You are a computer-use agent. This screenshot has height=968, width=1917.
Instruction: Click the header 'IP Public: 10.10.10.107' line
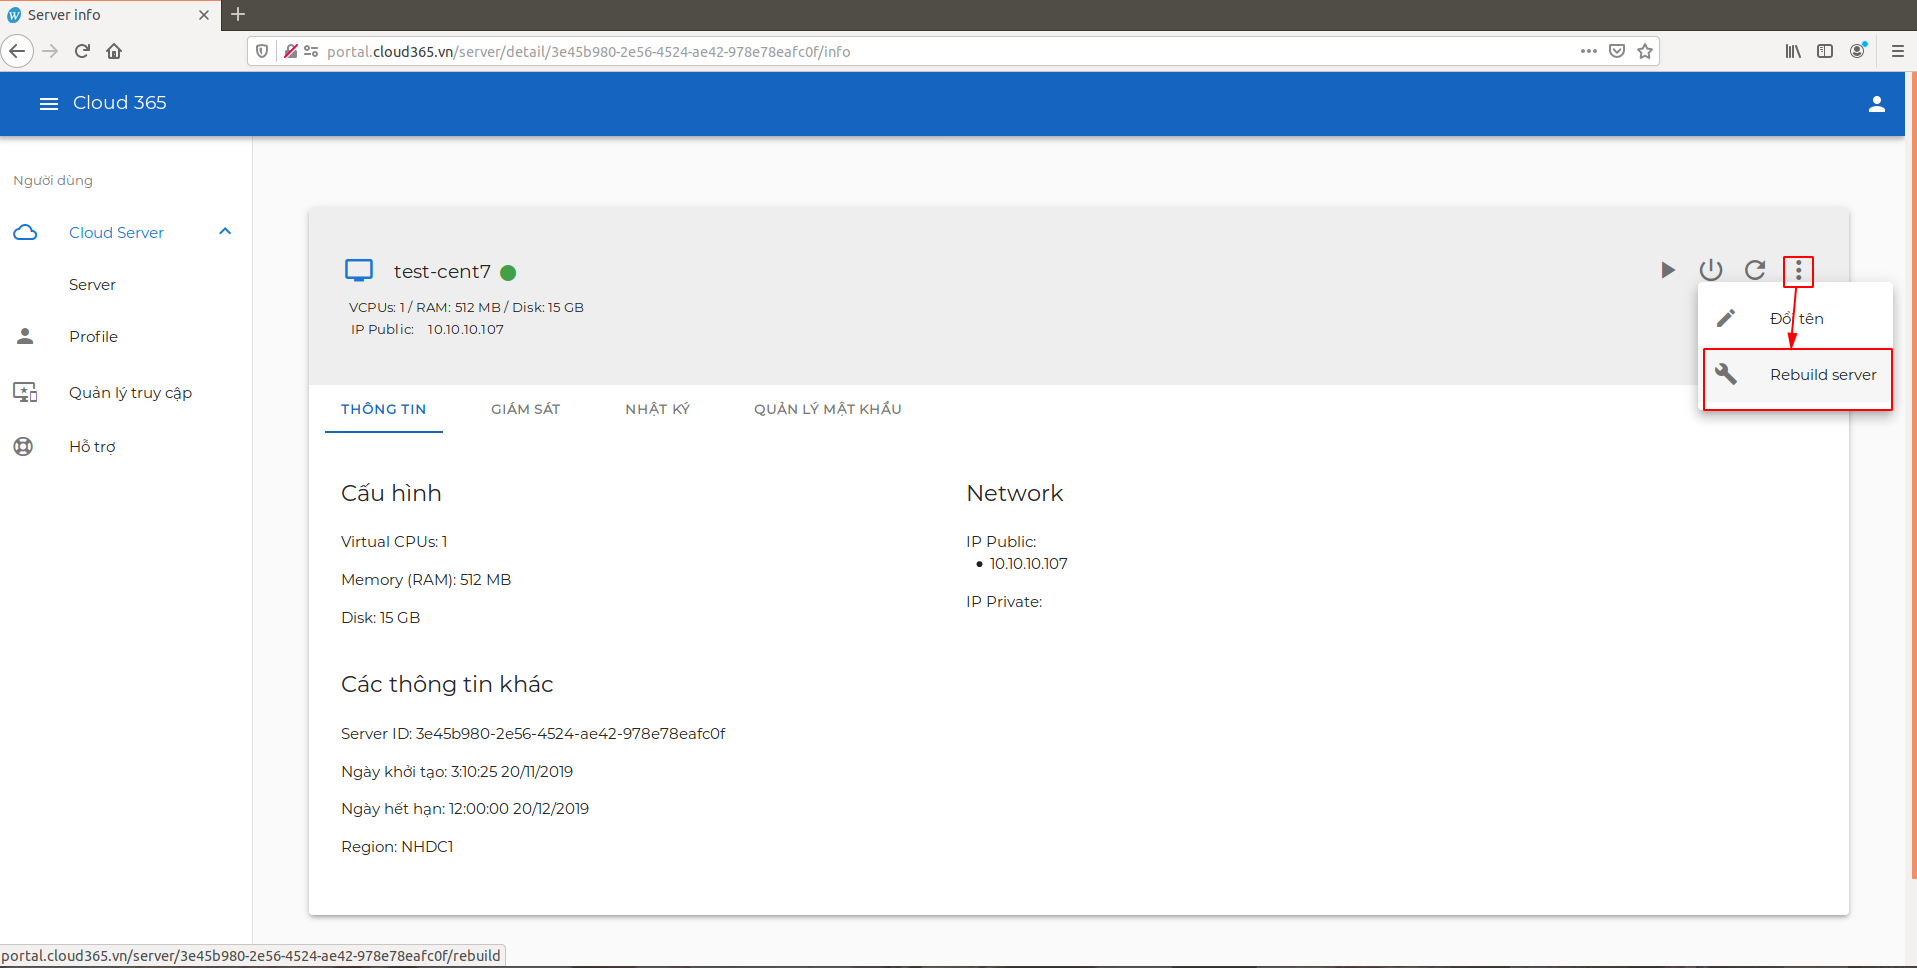tap(427, 330)
